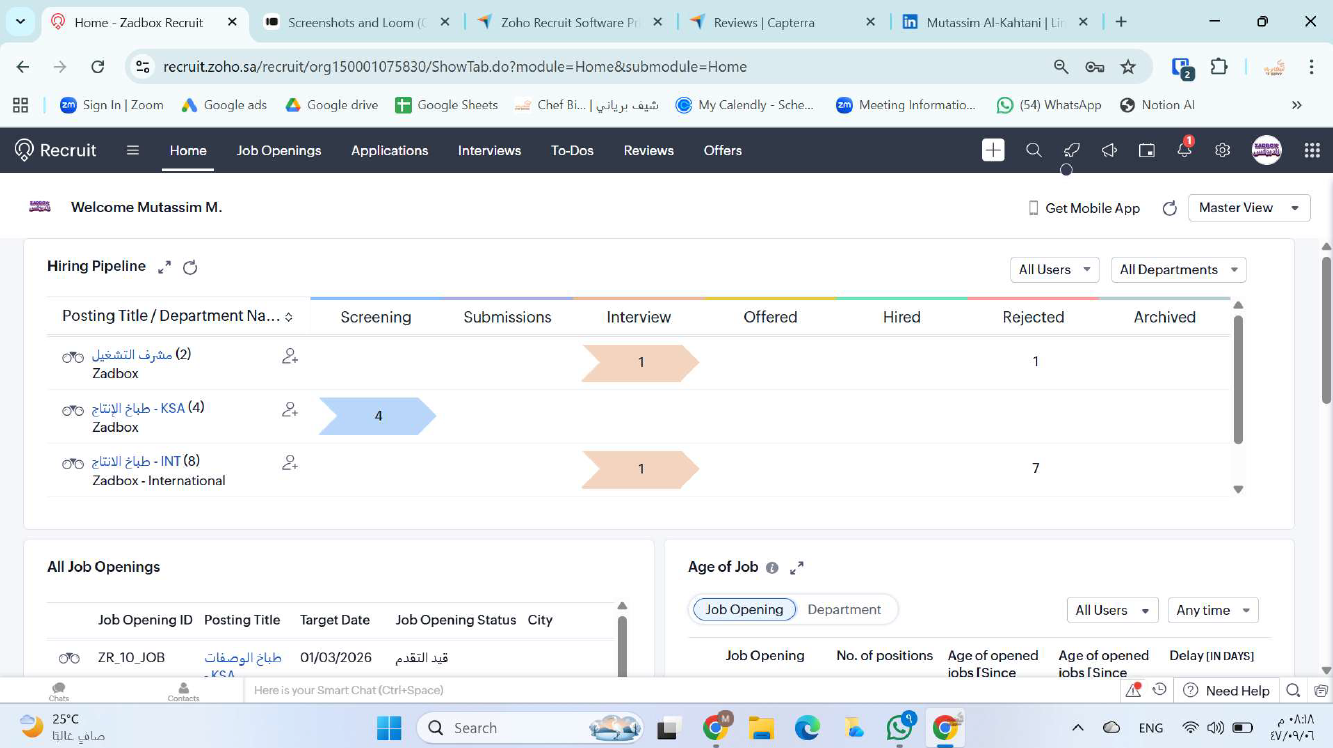Refresh dashboard next to Master View
Viewport: 1333px width, 748px height.
pos(1170,208)
